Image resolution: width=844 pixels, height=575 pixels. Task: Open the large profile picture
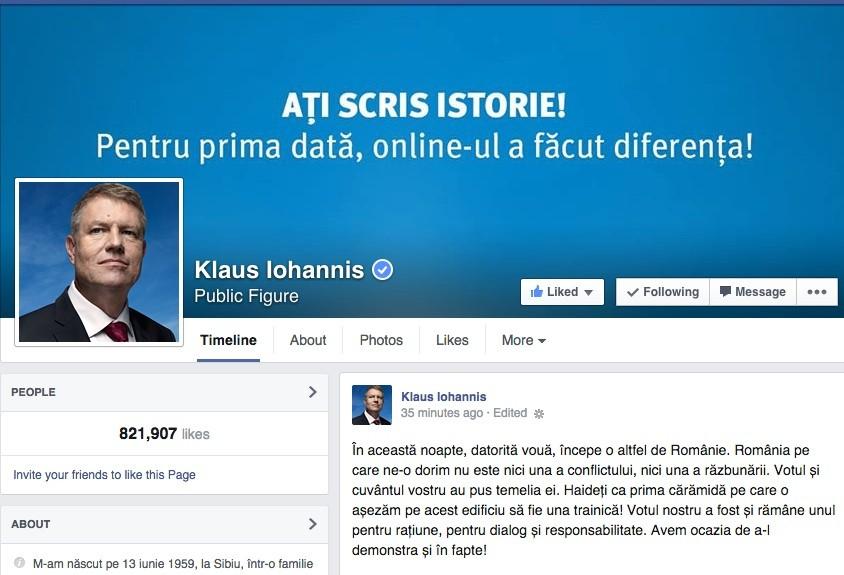99,262
